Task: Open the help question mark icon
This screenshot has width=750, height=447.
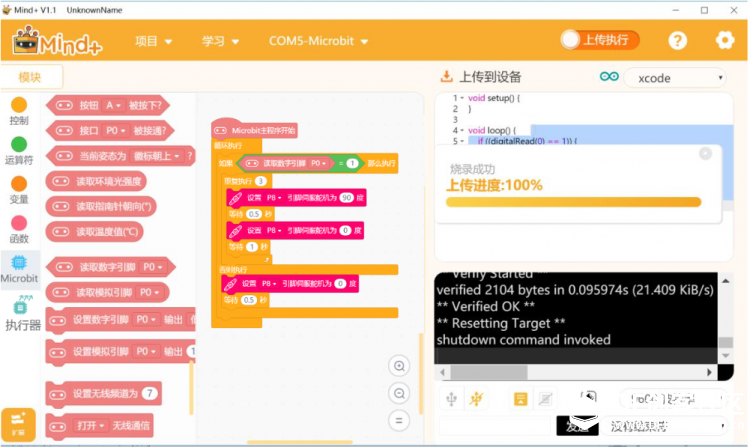Action: (x=677, y=41)
